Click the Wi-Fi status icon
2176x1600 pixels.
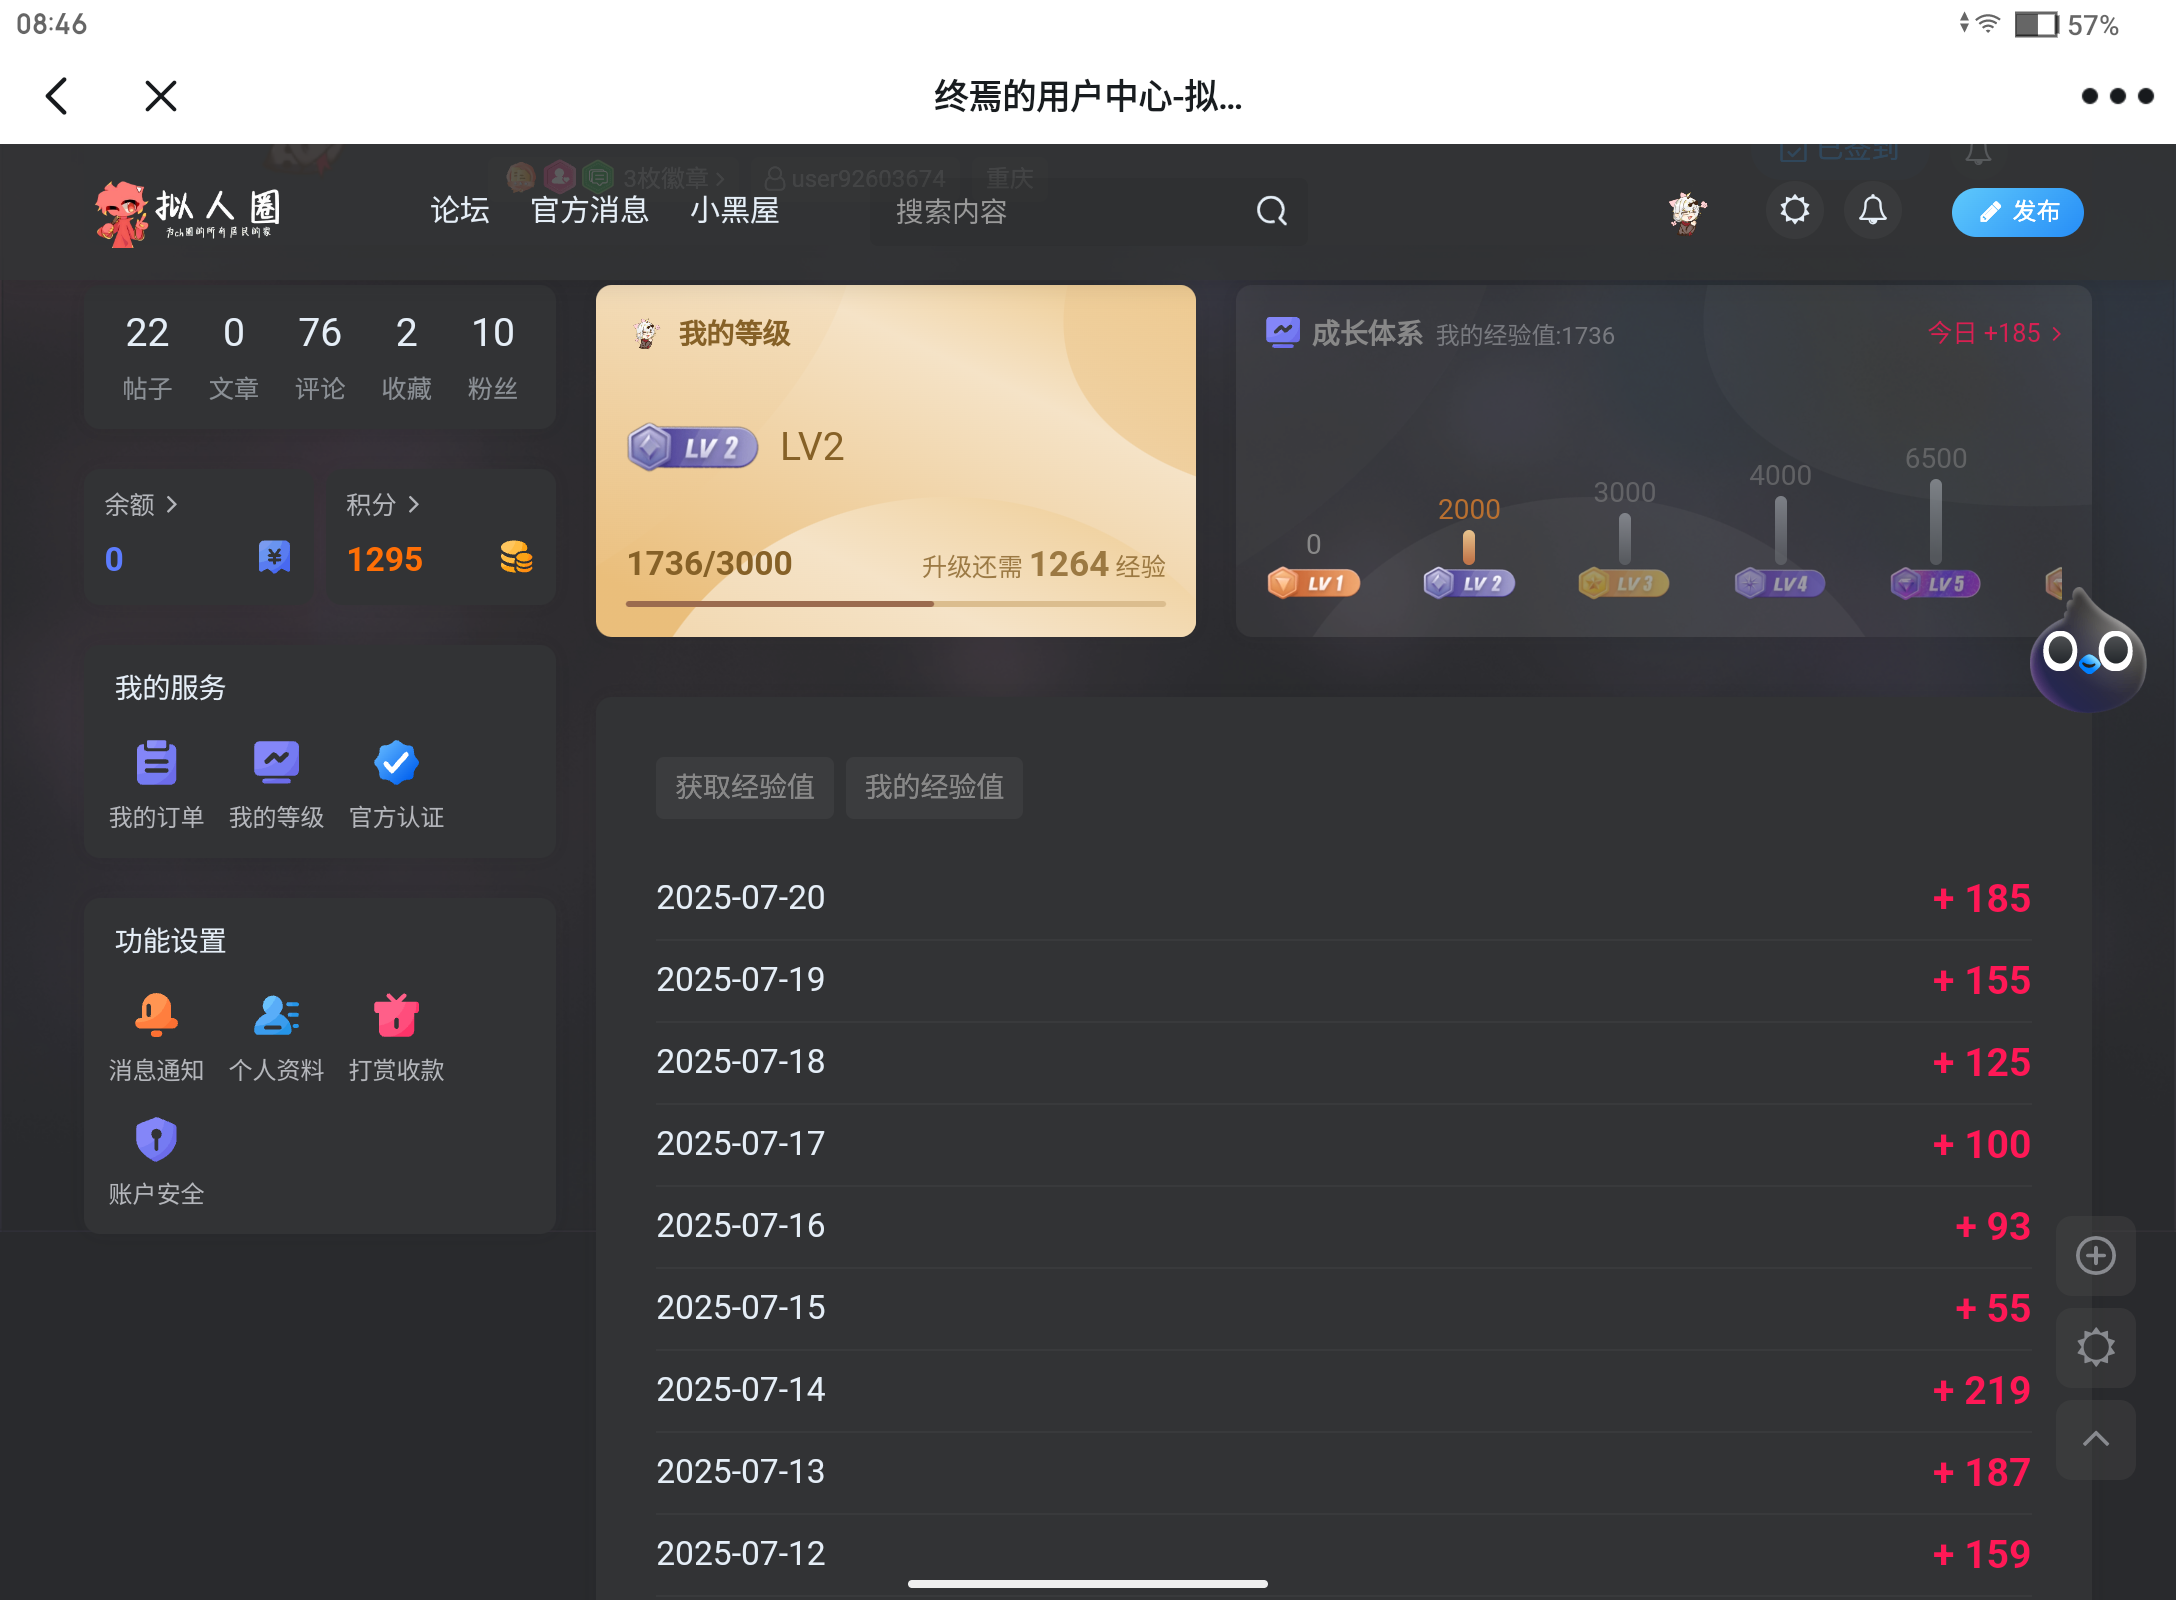(1988, 23)
